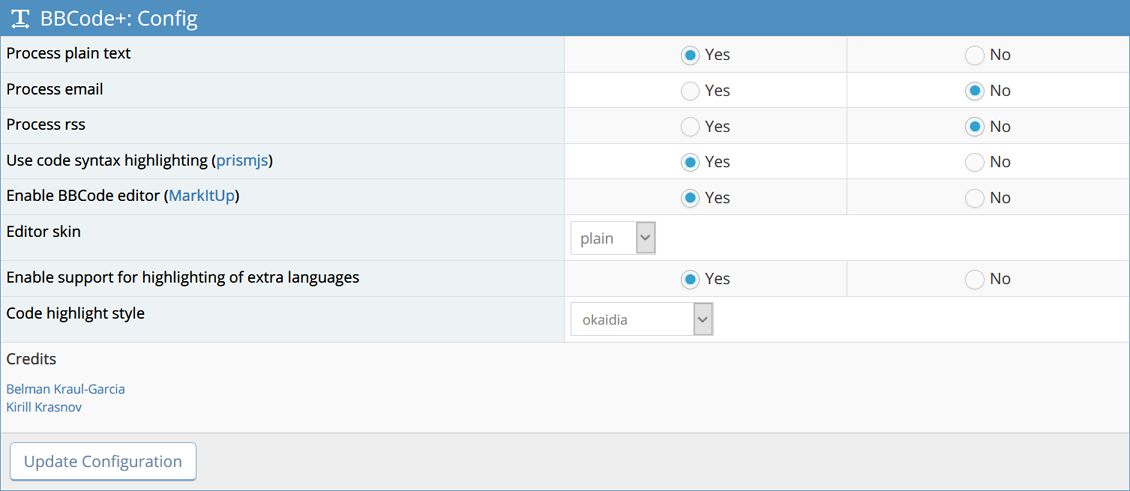Open the Editor skin dropdown
The image size is (1130, 491).
(x=613, y=238)
